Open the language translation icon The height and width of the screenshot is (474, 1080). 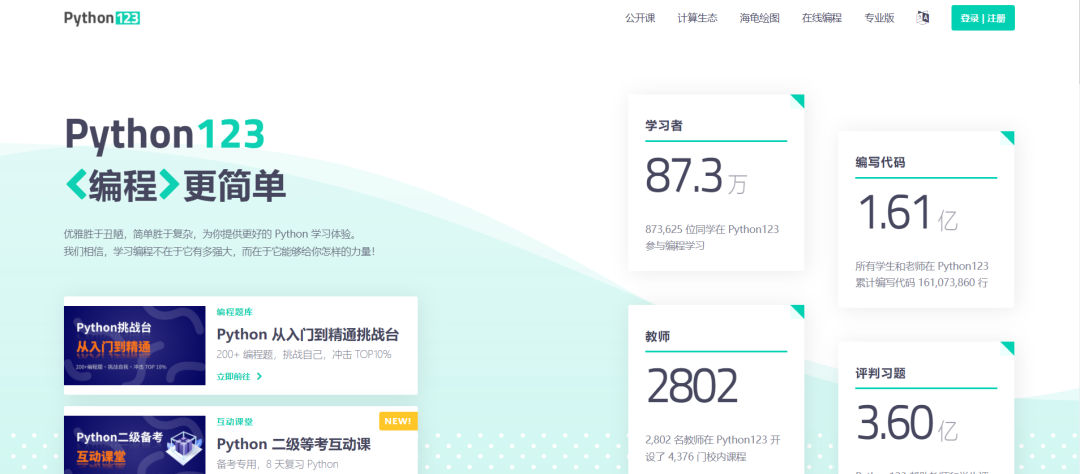click(x=922, y=18)
